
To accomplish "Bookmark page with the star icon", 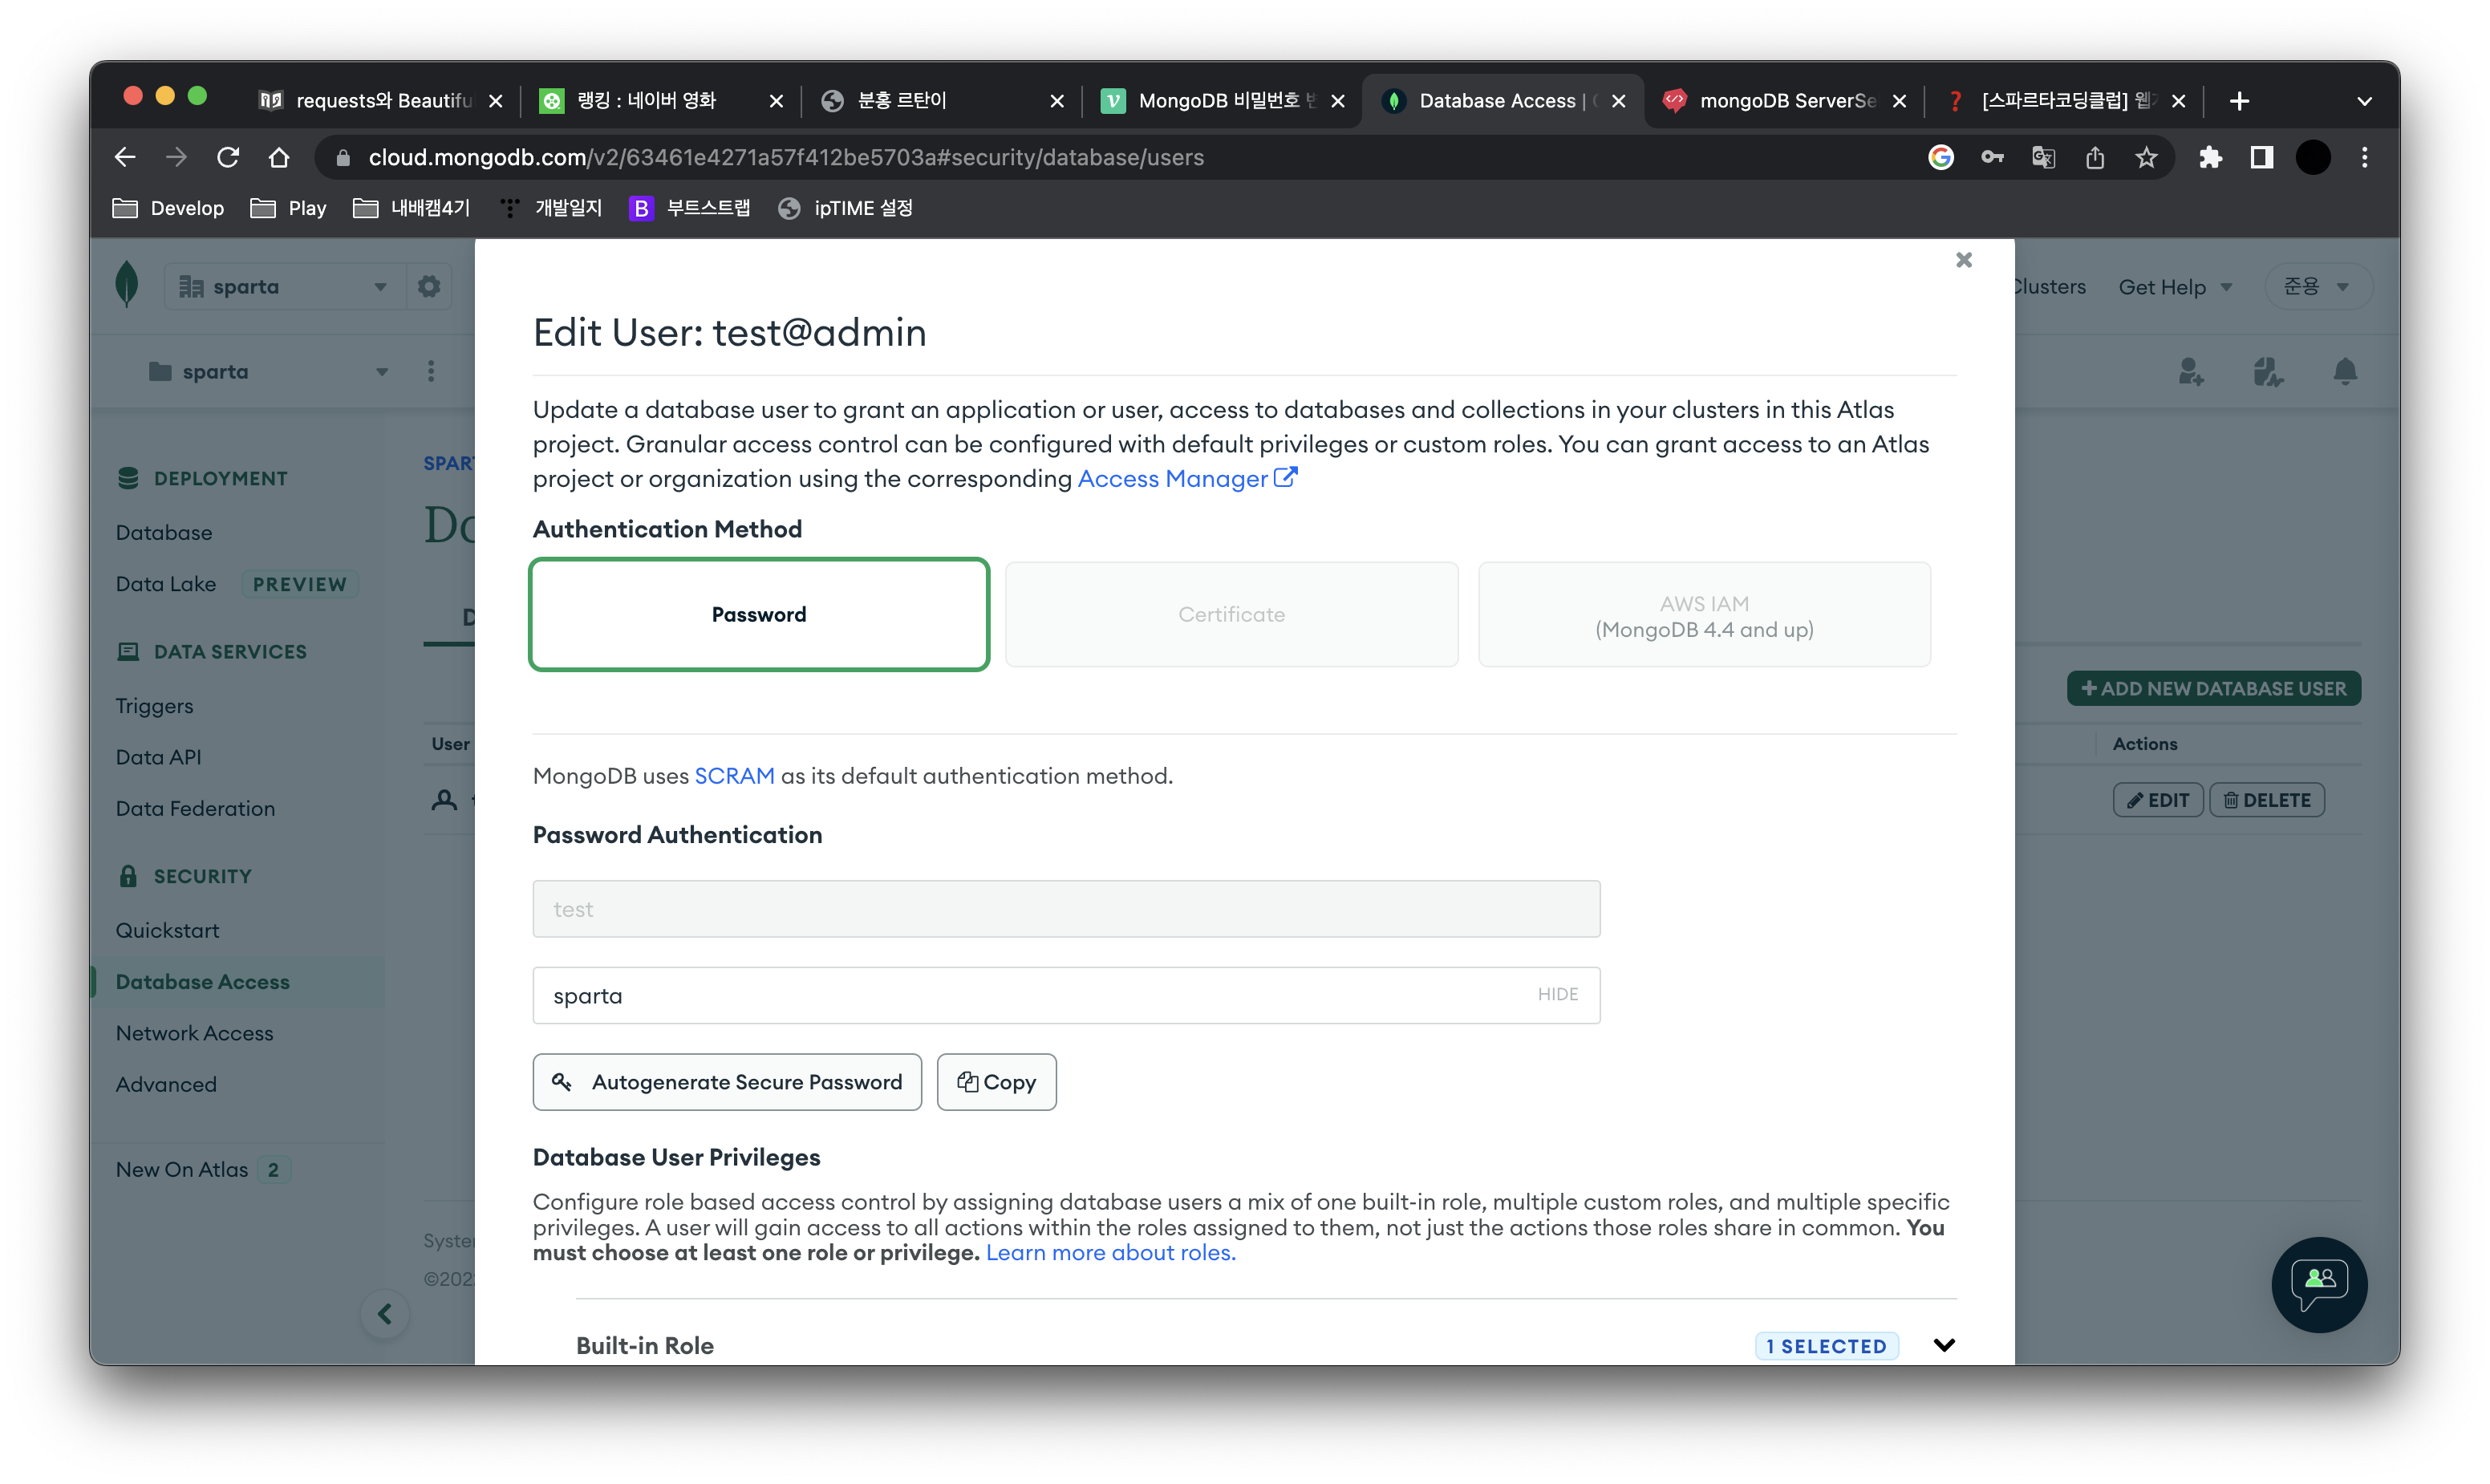I will pyautogui.click(x=2146, y=157).
